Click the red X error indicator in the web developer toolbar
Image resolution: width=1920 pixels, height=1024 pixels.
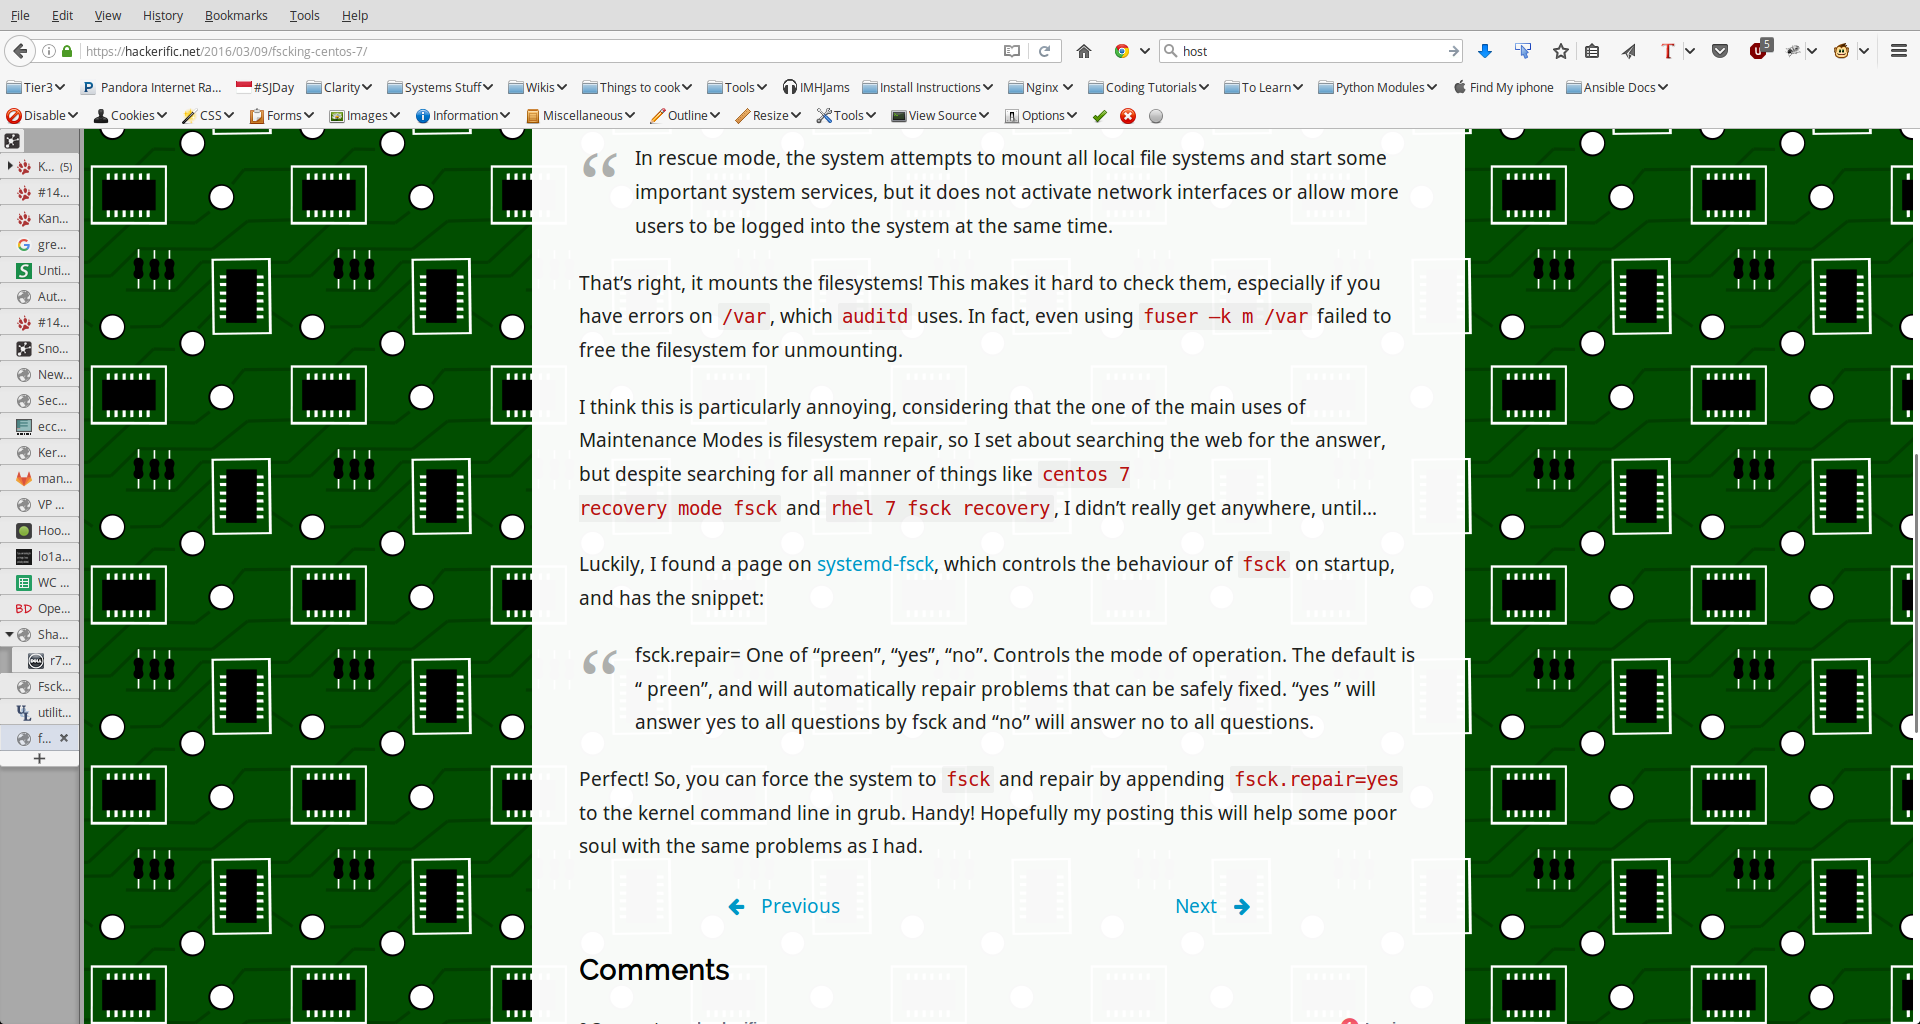click(x=1128, y=116)
